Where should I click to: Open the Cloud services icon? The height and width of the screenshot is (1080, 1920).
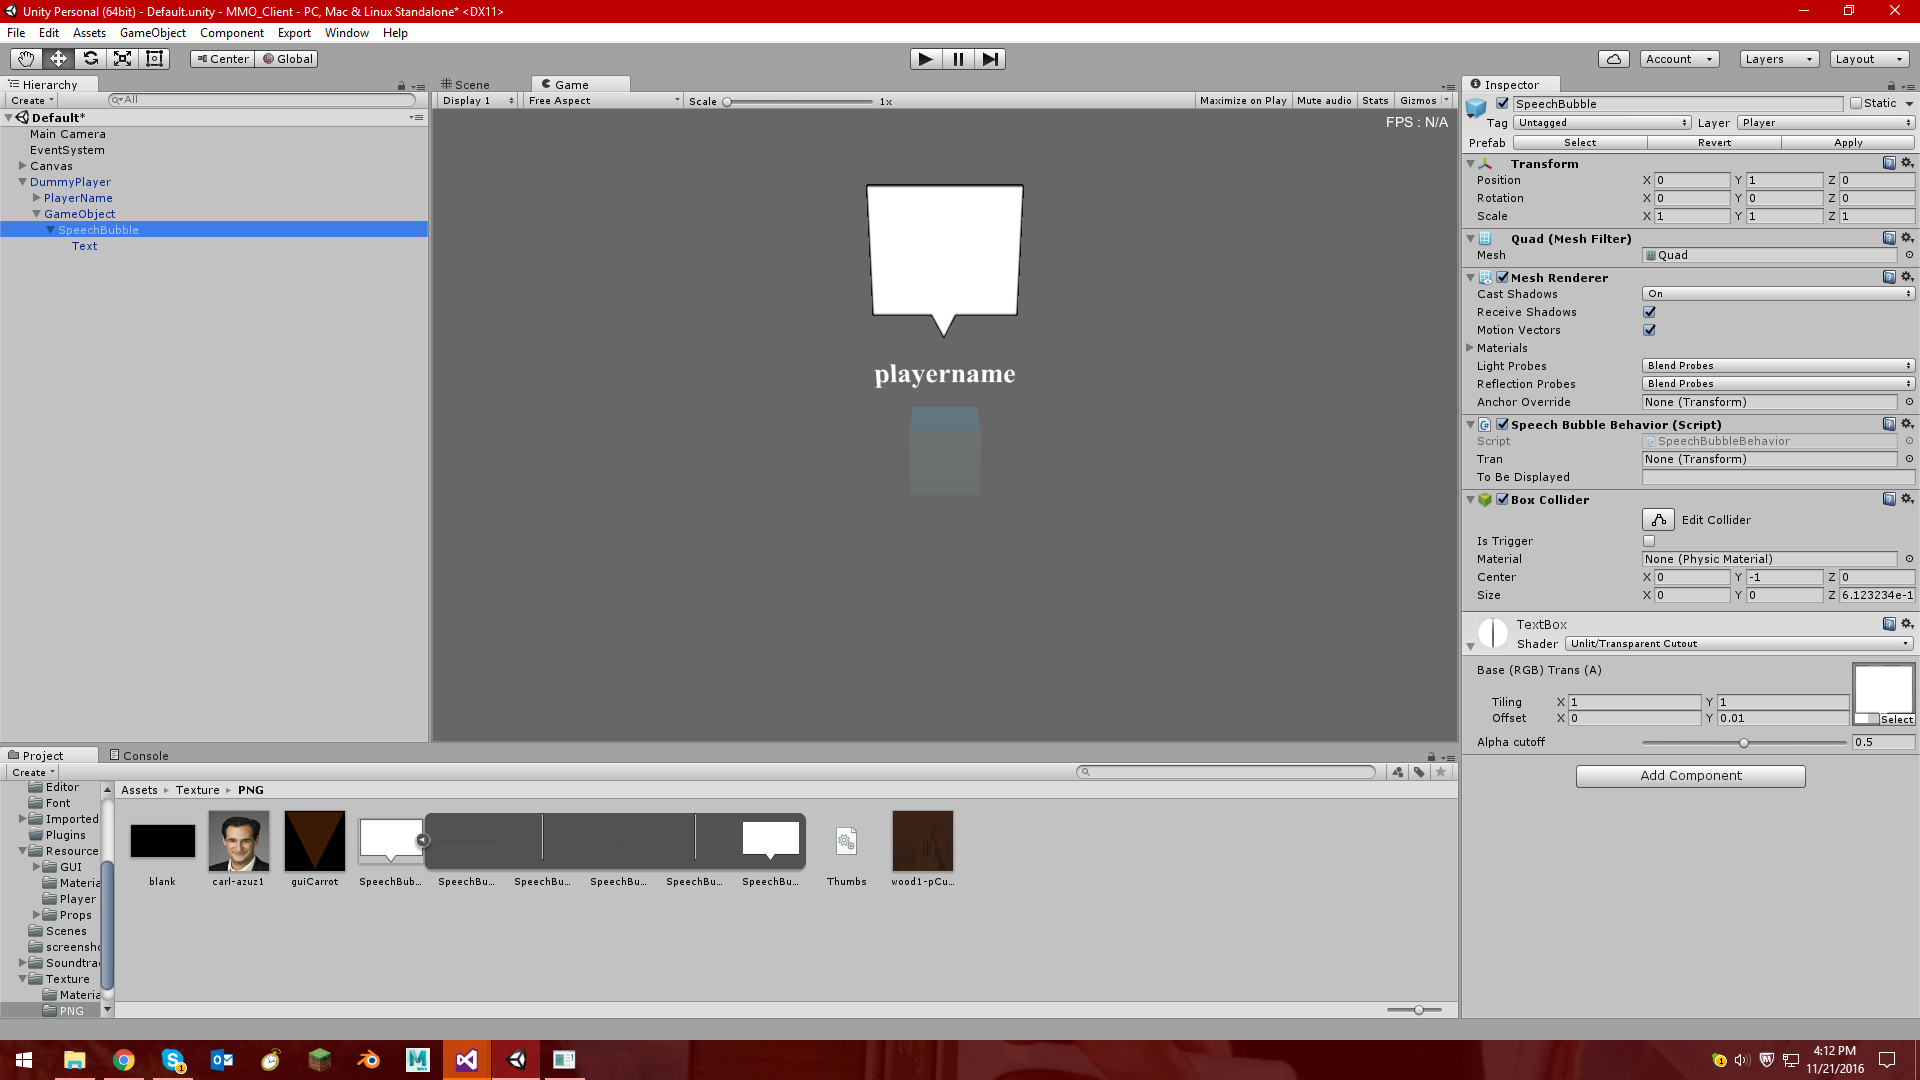pyautogui.click(x=1613, y=59)
